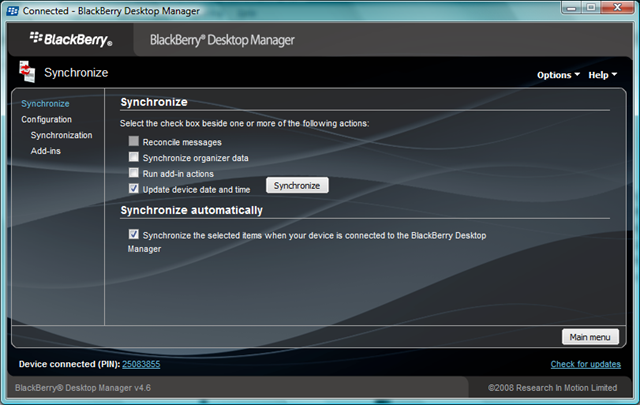Click the ©2008 Research In Motion Limited text
Viewport: 640px width, 405px height.
(x=553, y=388)
